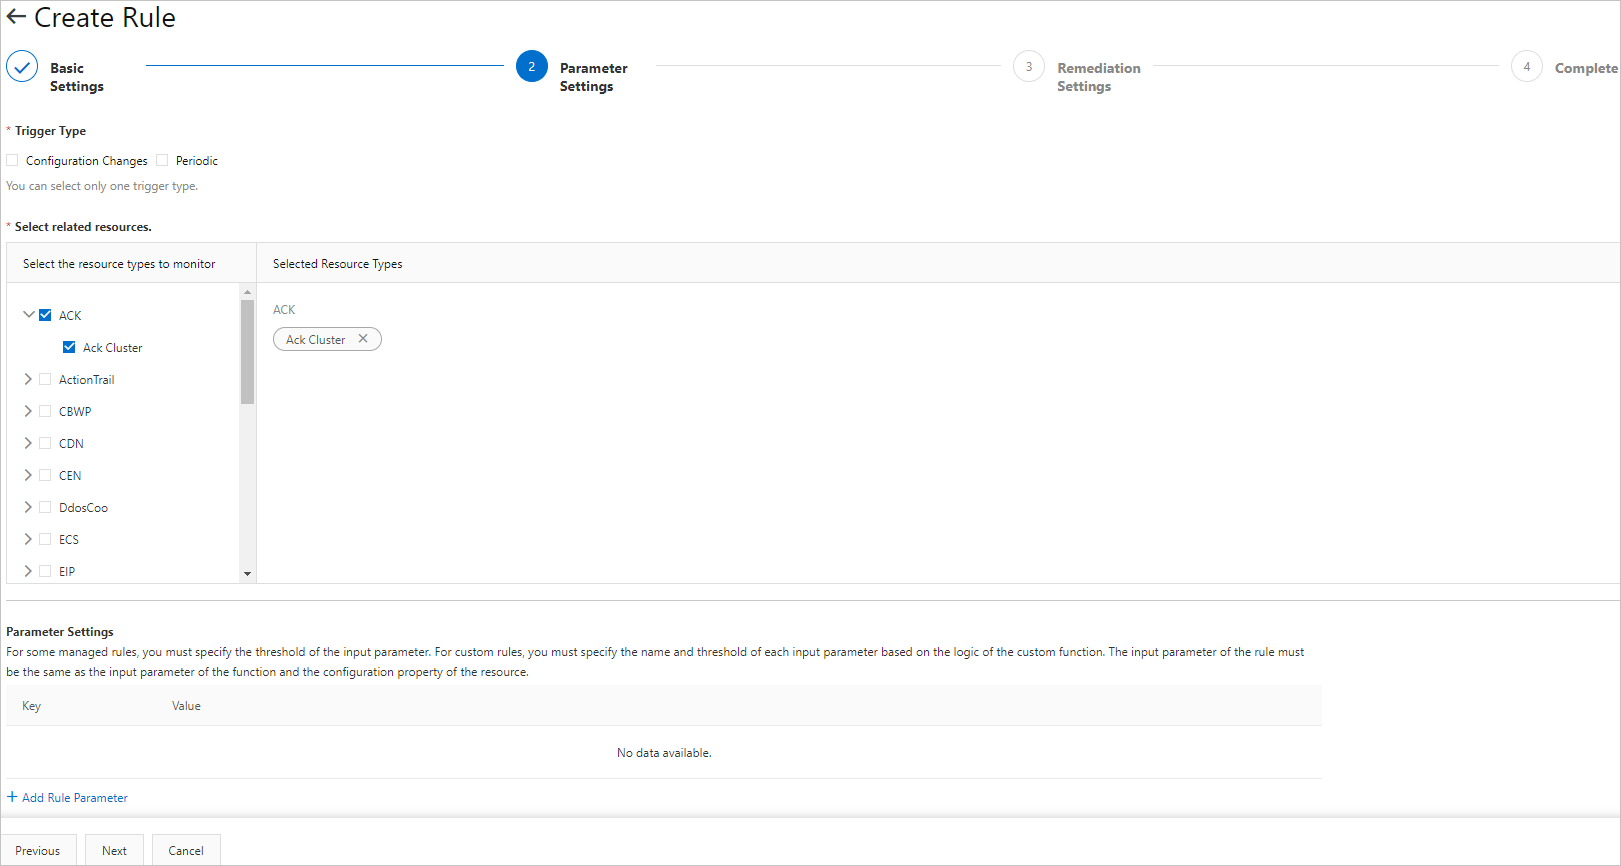
Task: Expand the DdosCoo tree node
Action: 28,507
